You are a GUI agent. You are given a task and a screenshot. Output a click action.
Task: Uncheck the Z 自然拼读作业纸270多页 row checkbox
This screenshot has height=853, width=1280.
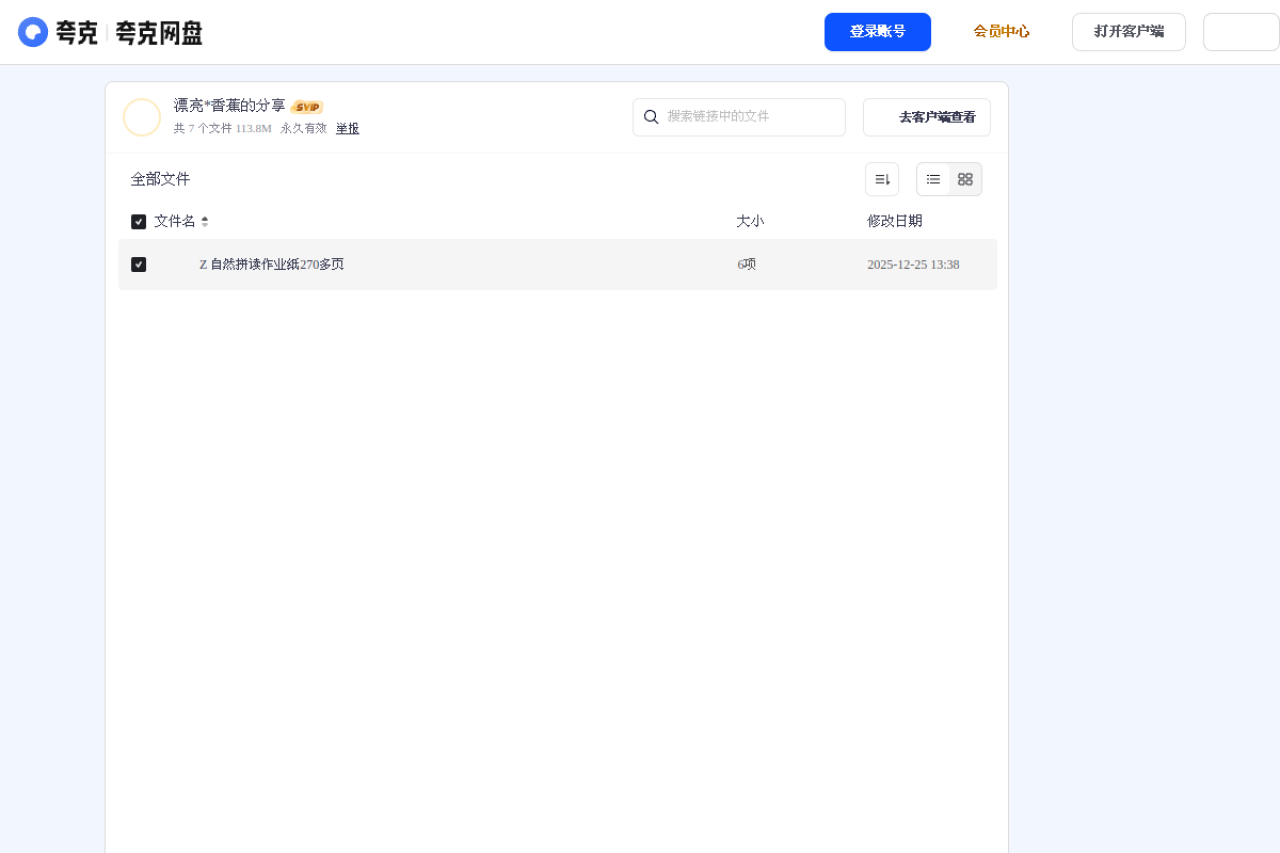[x=138, y=264]
